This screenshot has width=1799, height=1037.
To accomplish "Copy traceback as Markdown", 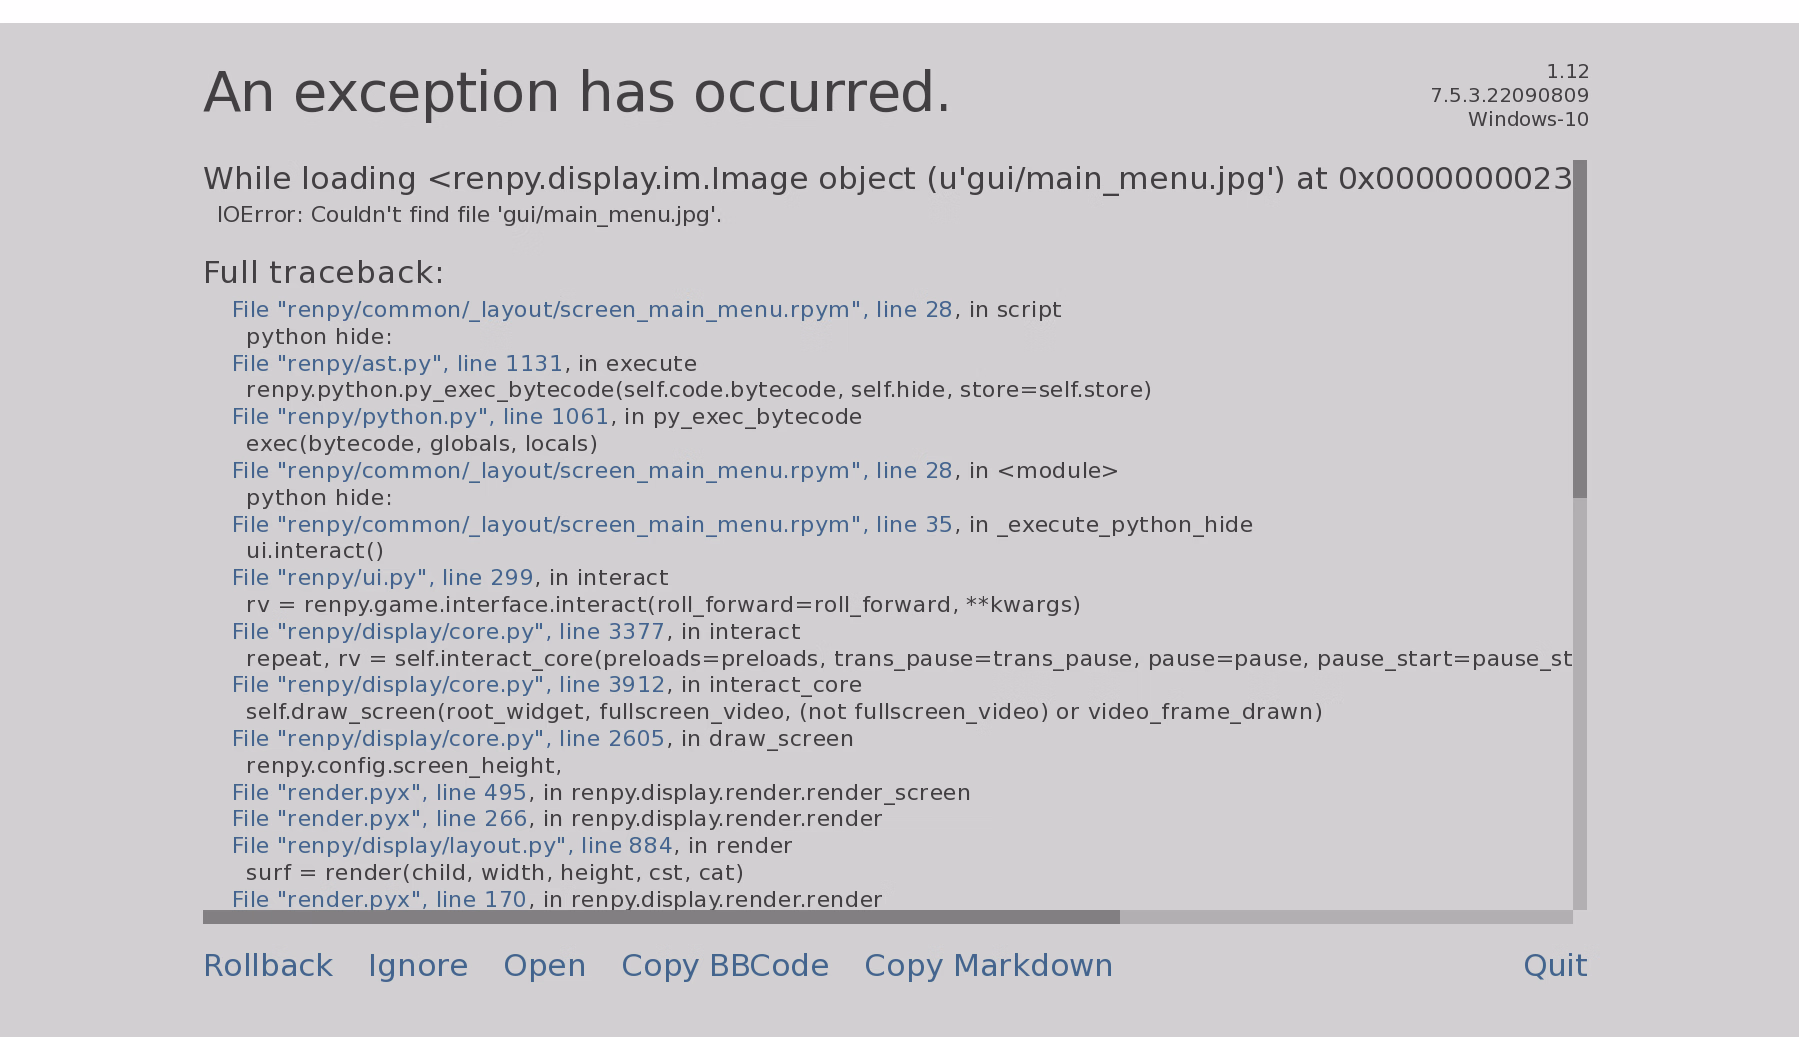I will pyautogui.click(x=988, y=966).
